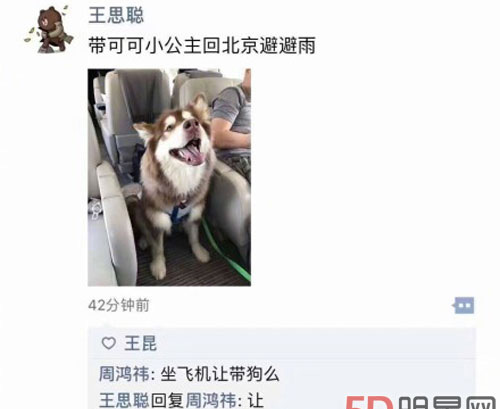Tap the reply text 让
The image size is (500, 409).
[256, 400]
